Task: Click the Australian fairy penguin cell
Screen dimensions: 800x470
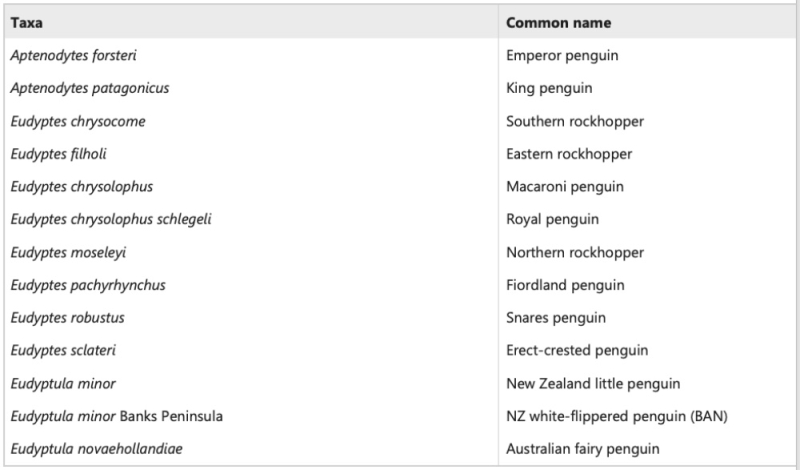Action: [x=583, y=449]
